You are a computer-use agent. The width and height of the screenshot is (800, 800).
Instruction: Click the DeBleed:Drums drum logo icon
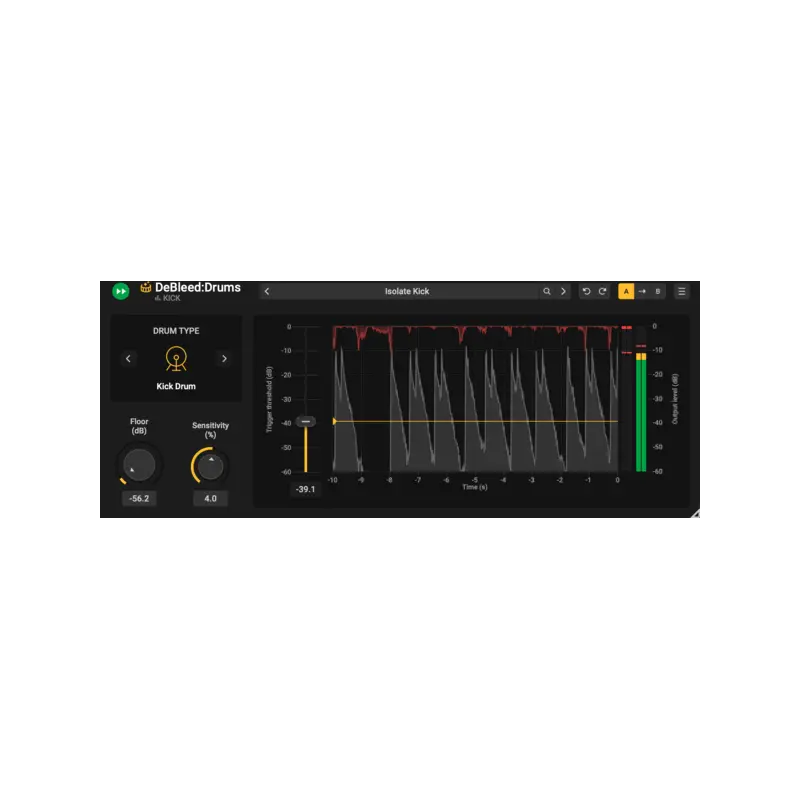pos(146,287)
